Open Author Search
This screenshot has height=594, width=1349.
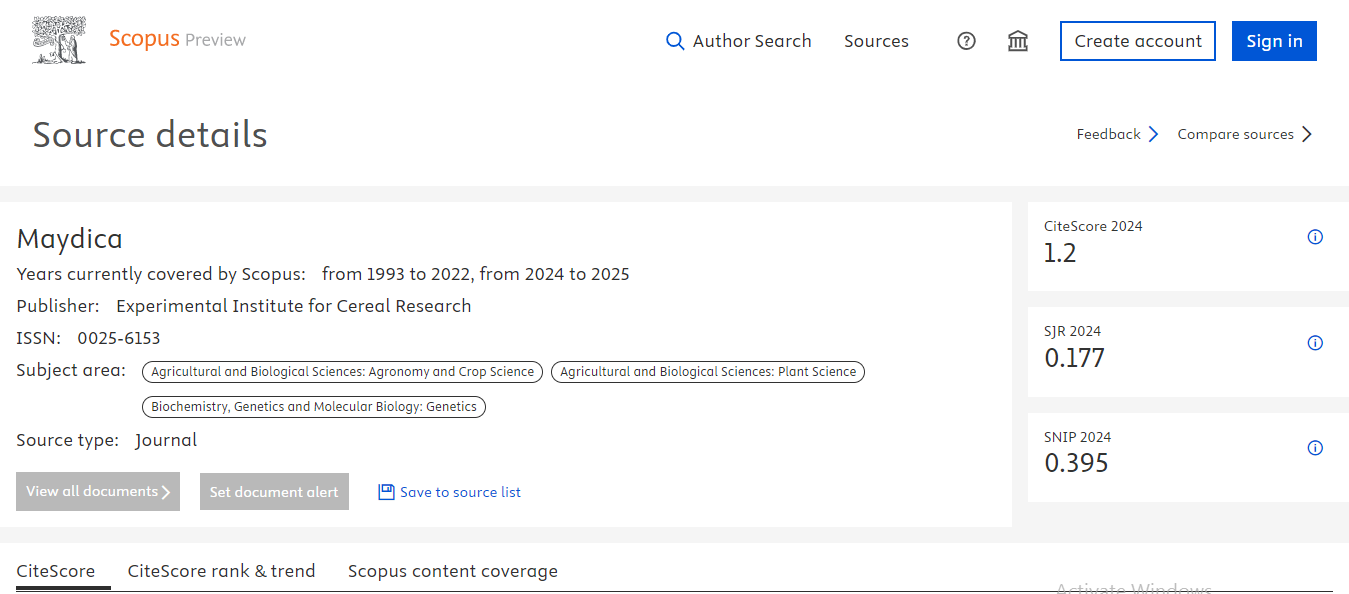(752, 41)
